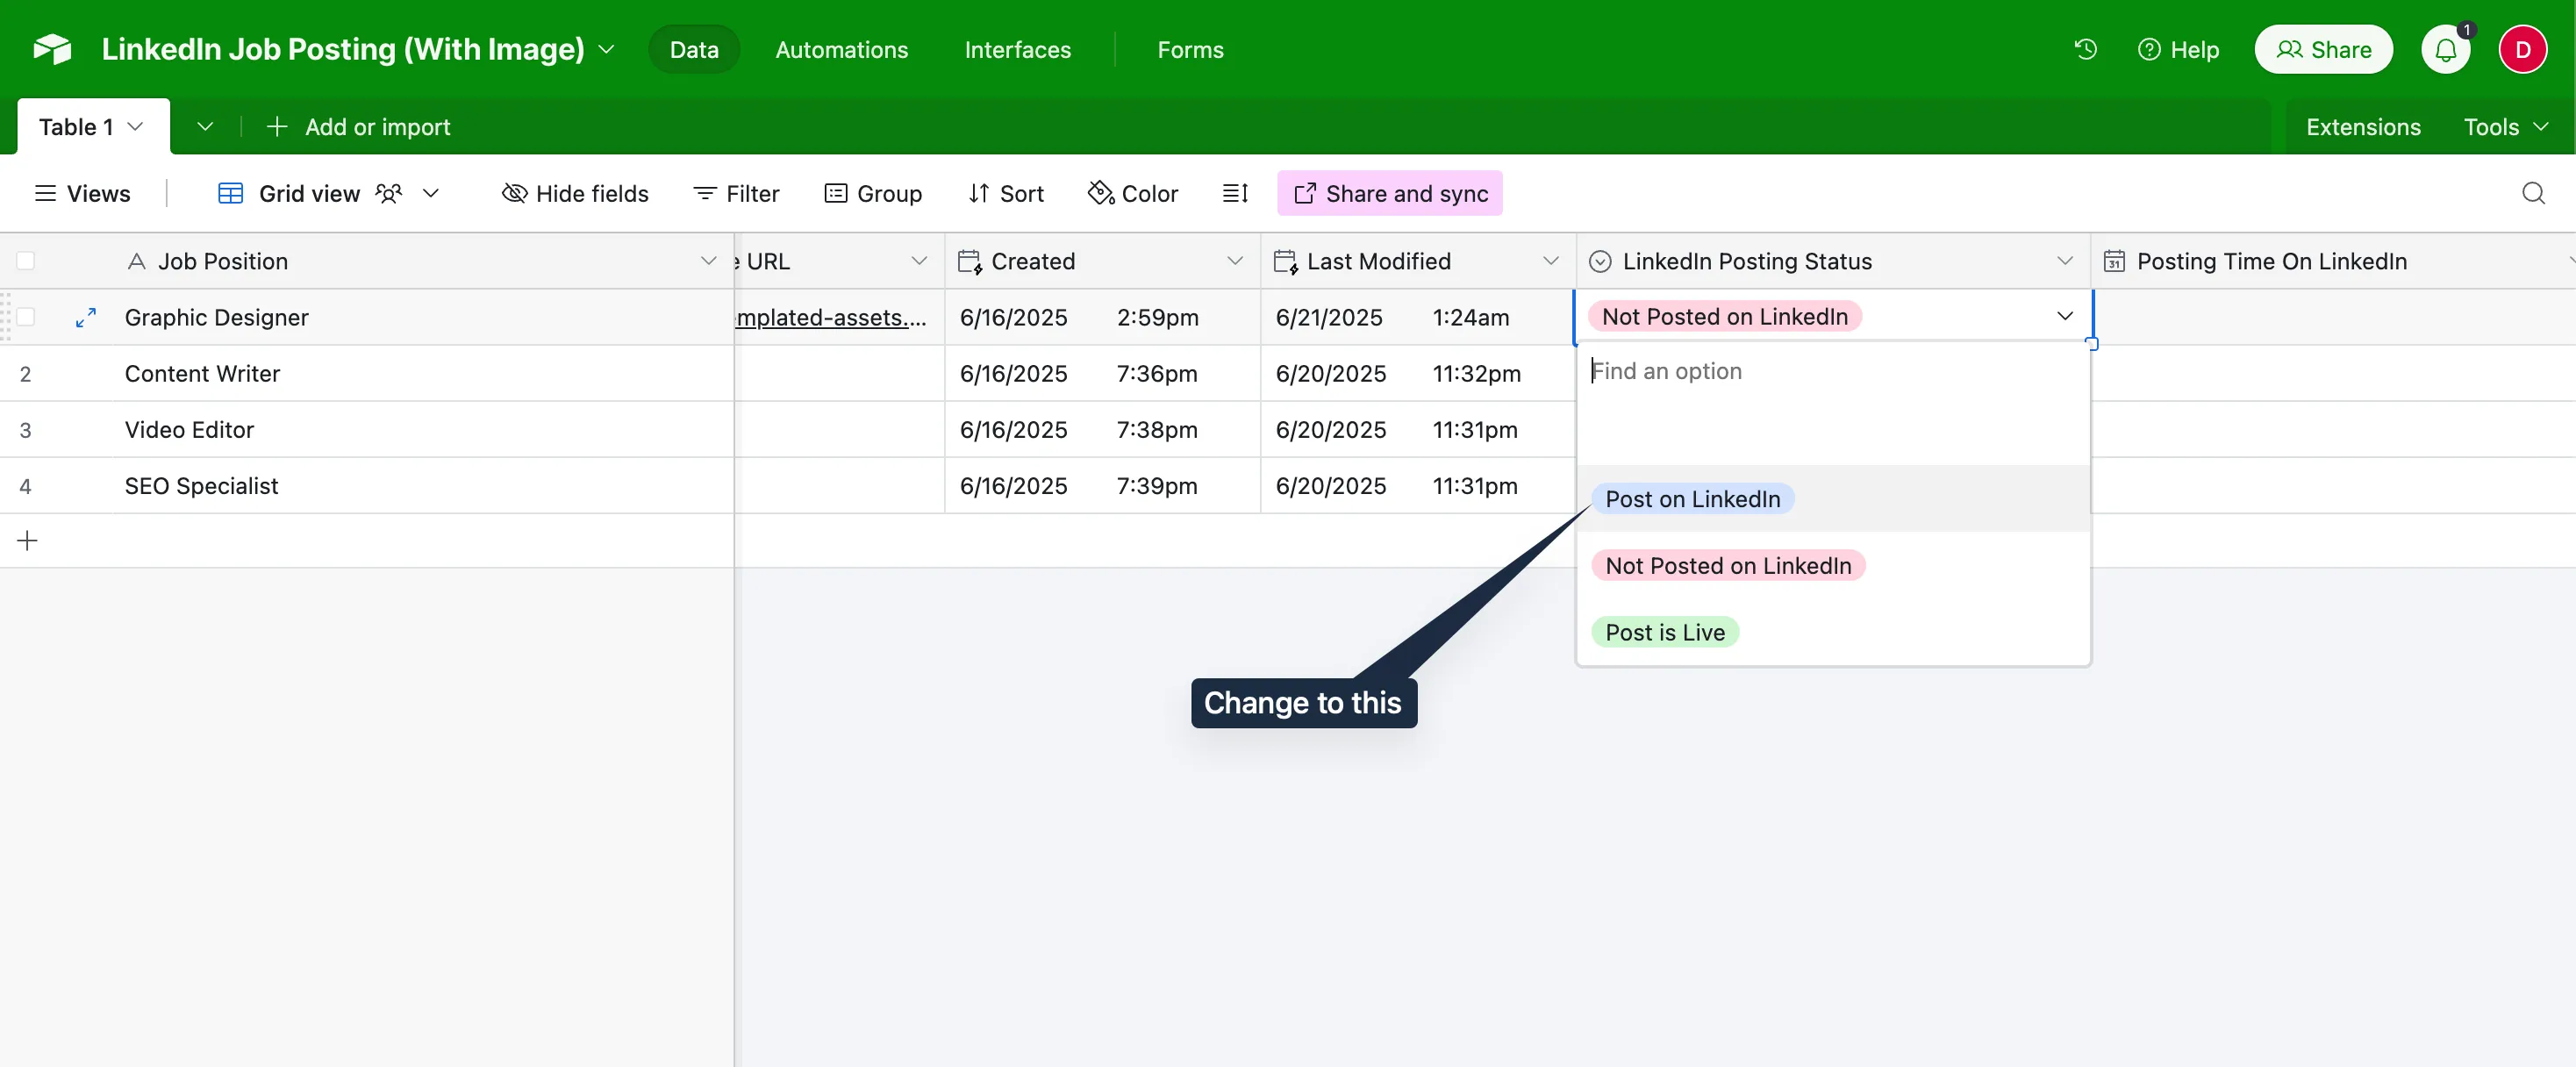Viewport: 2576px width, 1067px height.
Task: Click the Video Editor cell
Action: pyautogui.click(x=424, y=429)
